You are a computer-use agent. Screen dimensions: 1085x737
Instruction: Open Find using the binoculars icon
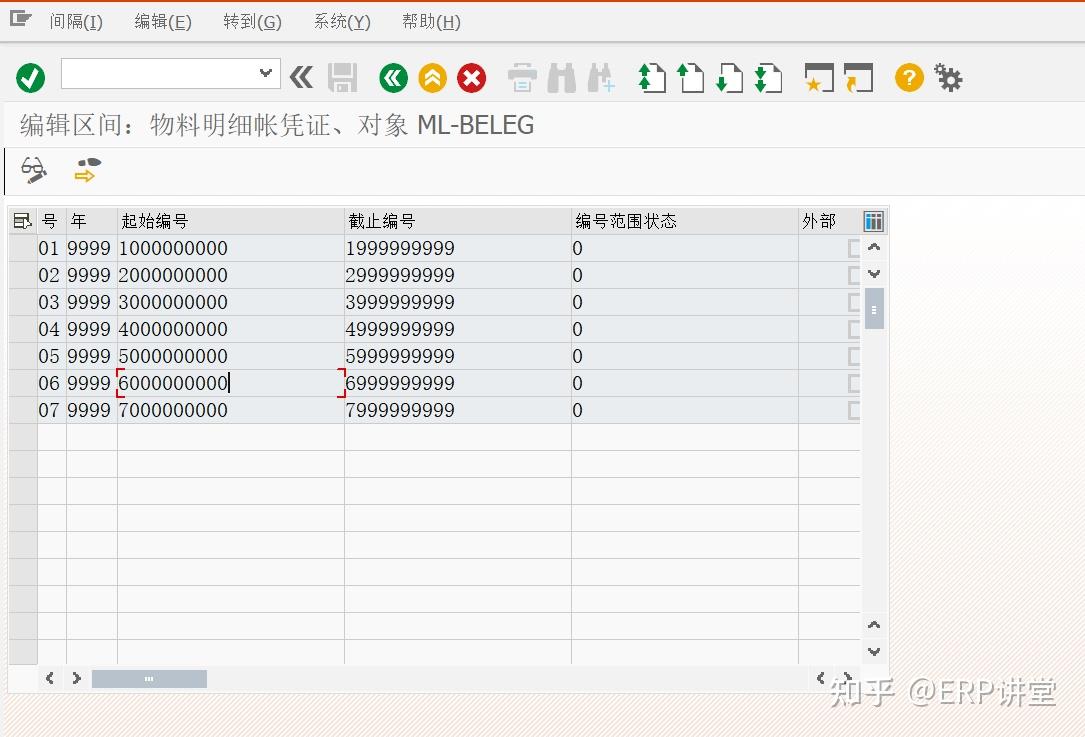[x=561, y=76]
